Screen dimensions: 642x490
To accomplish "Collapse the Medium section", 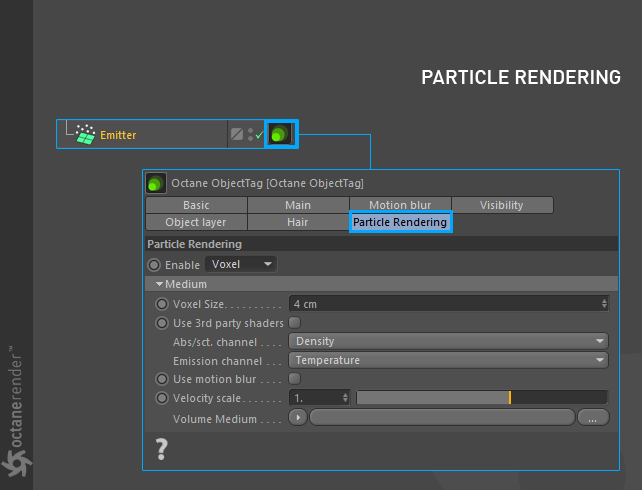I will [x=160, y=284].
